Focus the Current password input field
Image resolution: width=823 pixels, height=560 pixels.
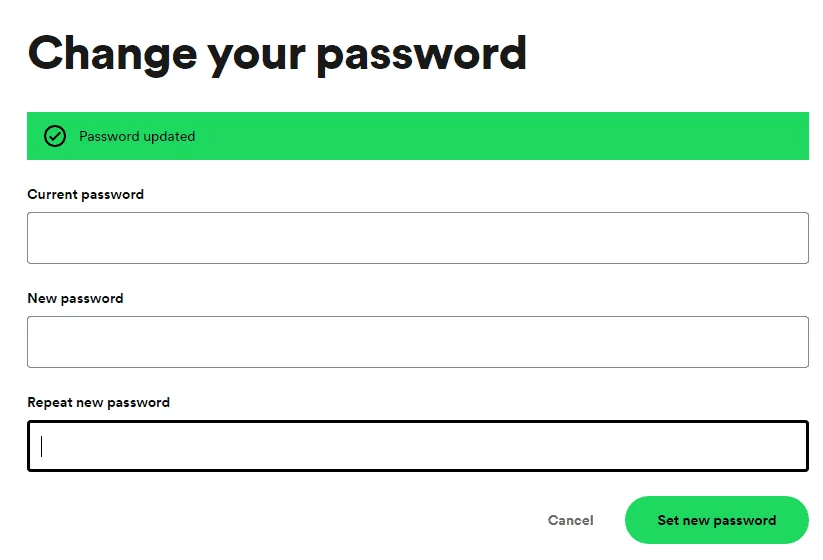tap(418, 238)
